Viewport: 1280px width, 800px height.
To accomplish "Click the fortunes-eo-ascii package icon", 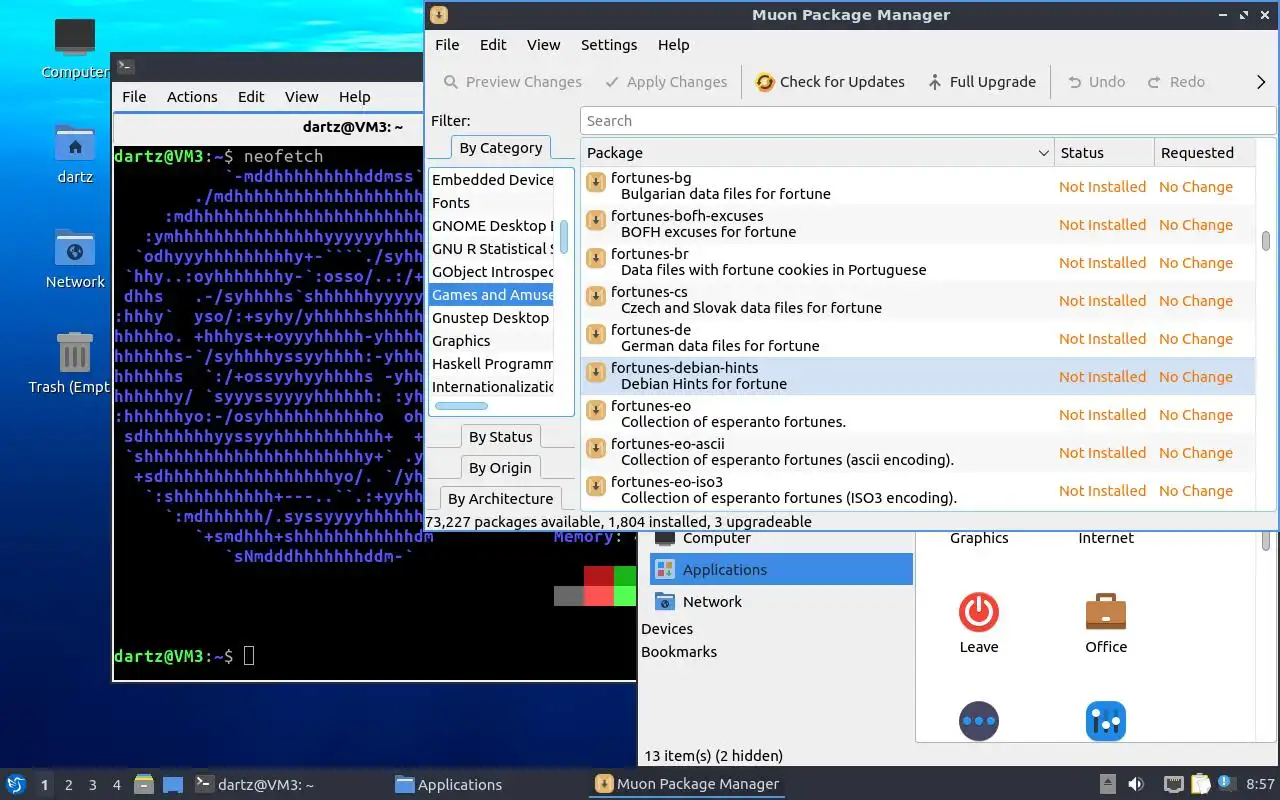I will point(596,448).
